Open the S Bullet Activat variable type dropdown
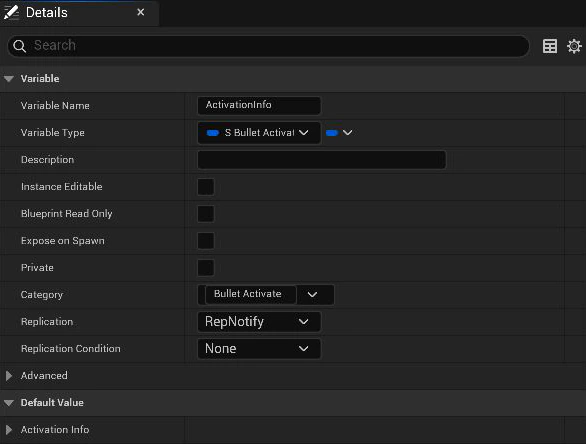Image resolution: width=586 pixels, height=444 pixels. click(x=259, y=133)
